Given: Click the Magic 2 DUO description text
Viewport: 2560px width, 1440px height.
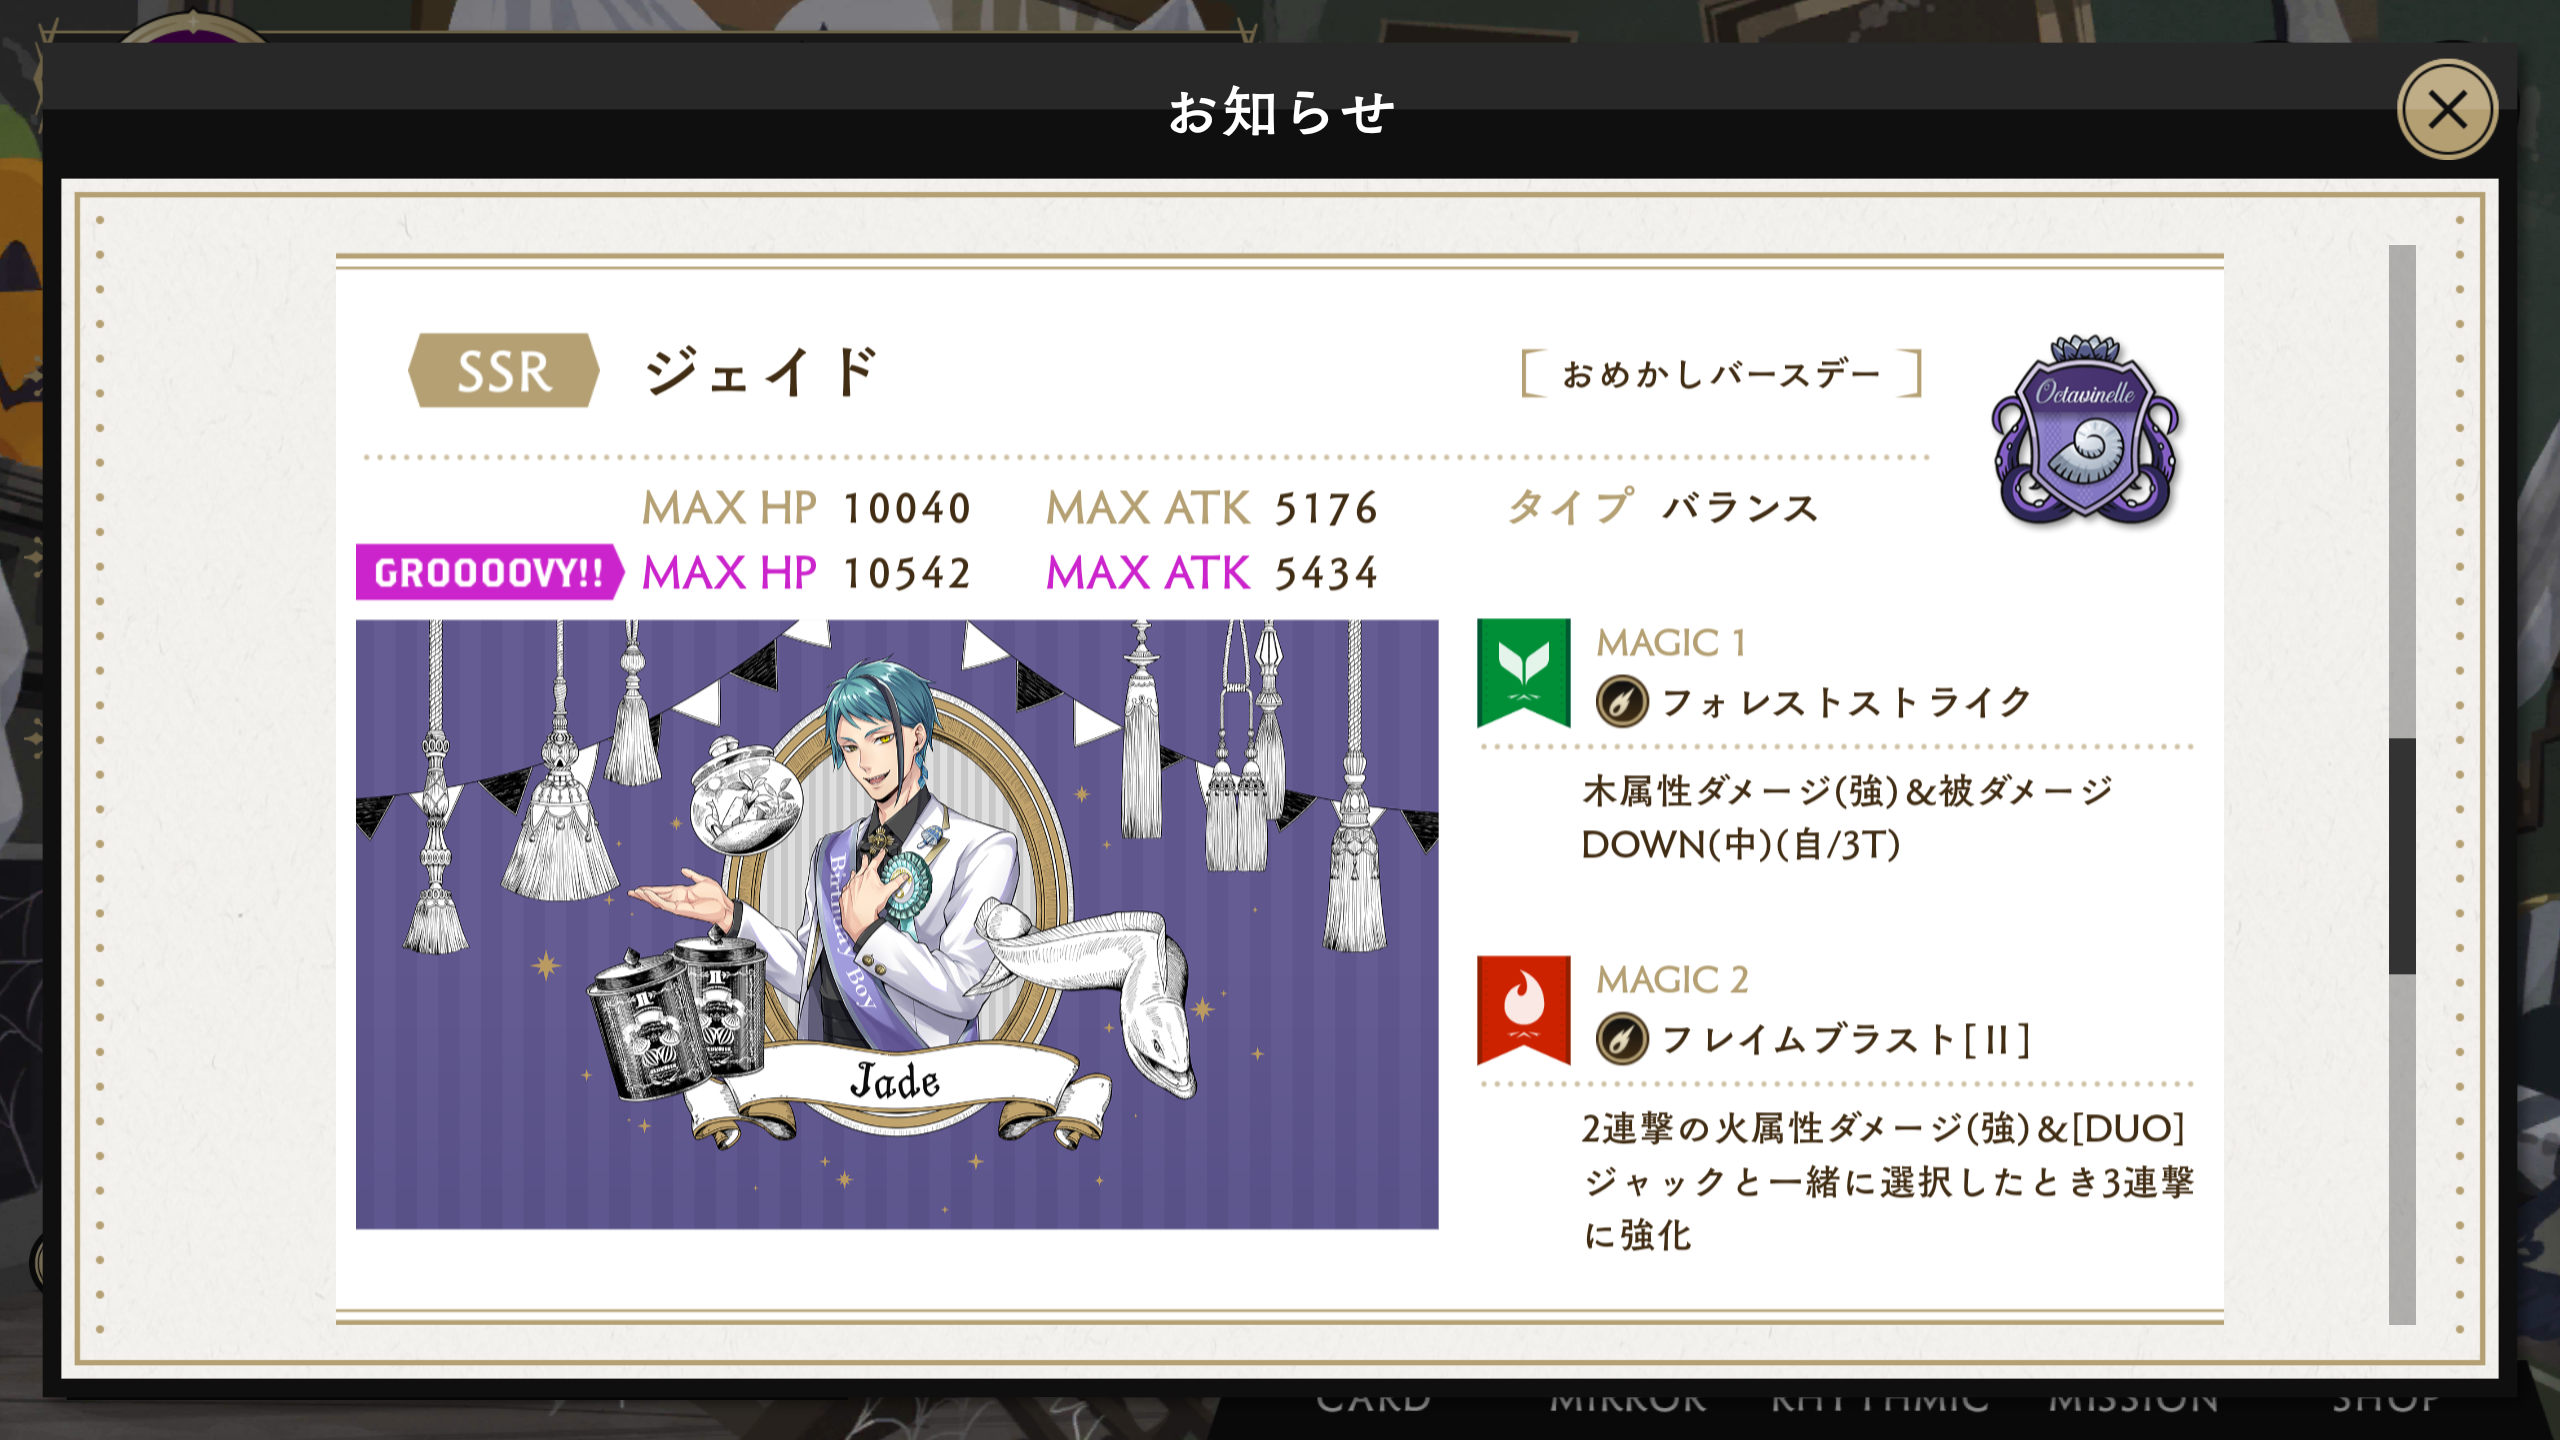Looking at the screenshot, I should (x=1888, y=1181).
